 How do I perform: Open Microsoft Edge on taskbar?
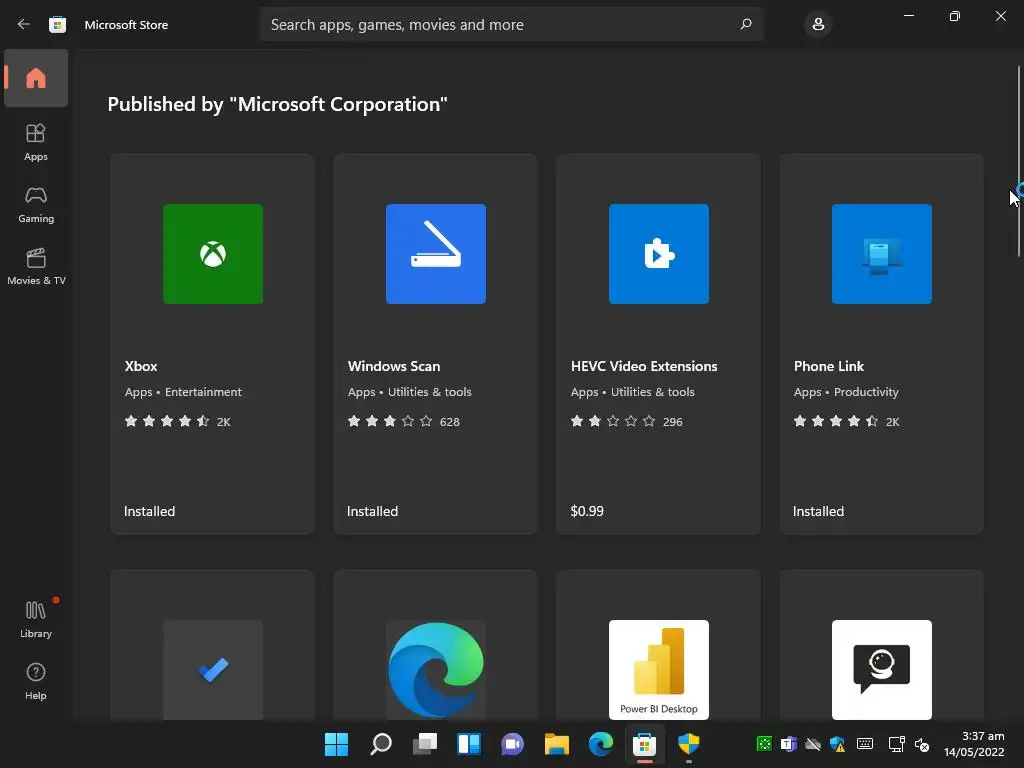[x=601, y=743]
